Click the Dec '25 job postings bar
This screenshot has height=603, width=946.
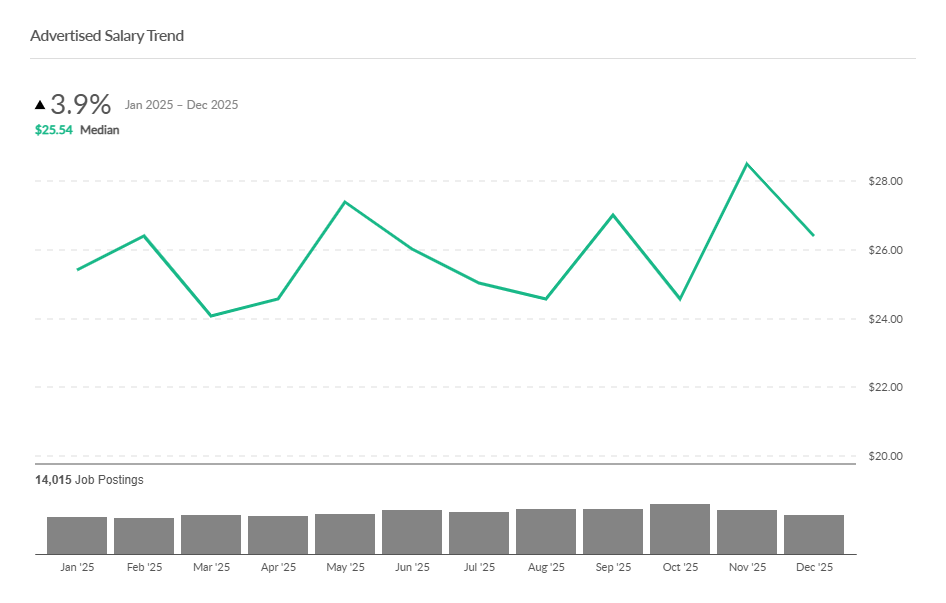pos(814,534)
